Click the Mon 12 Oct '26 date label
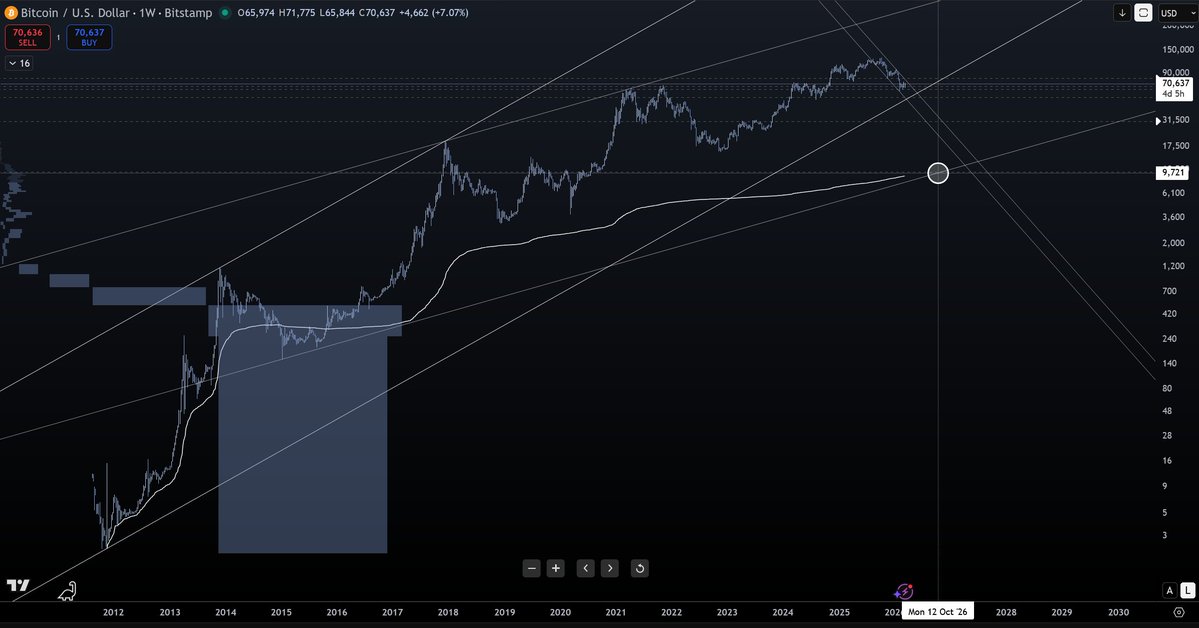Screen dimensions: 1199x628 coord(937,612)
